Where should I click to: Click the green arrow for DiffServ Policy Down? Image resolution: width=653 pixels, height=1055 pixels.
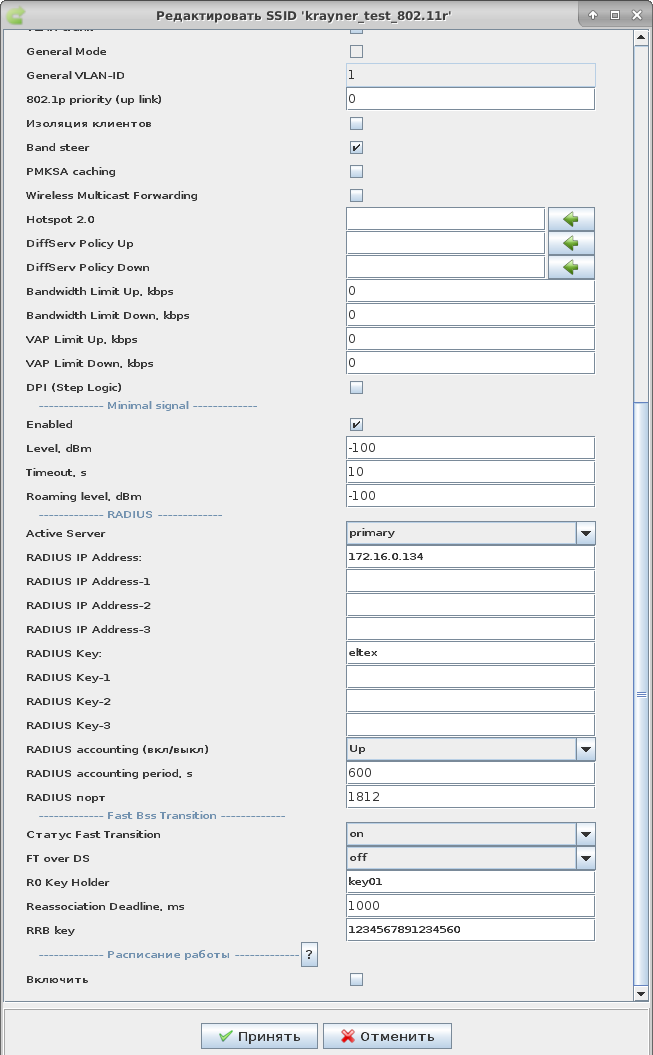pos(571,267)
